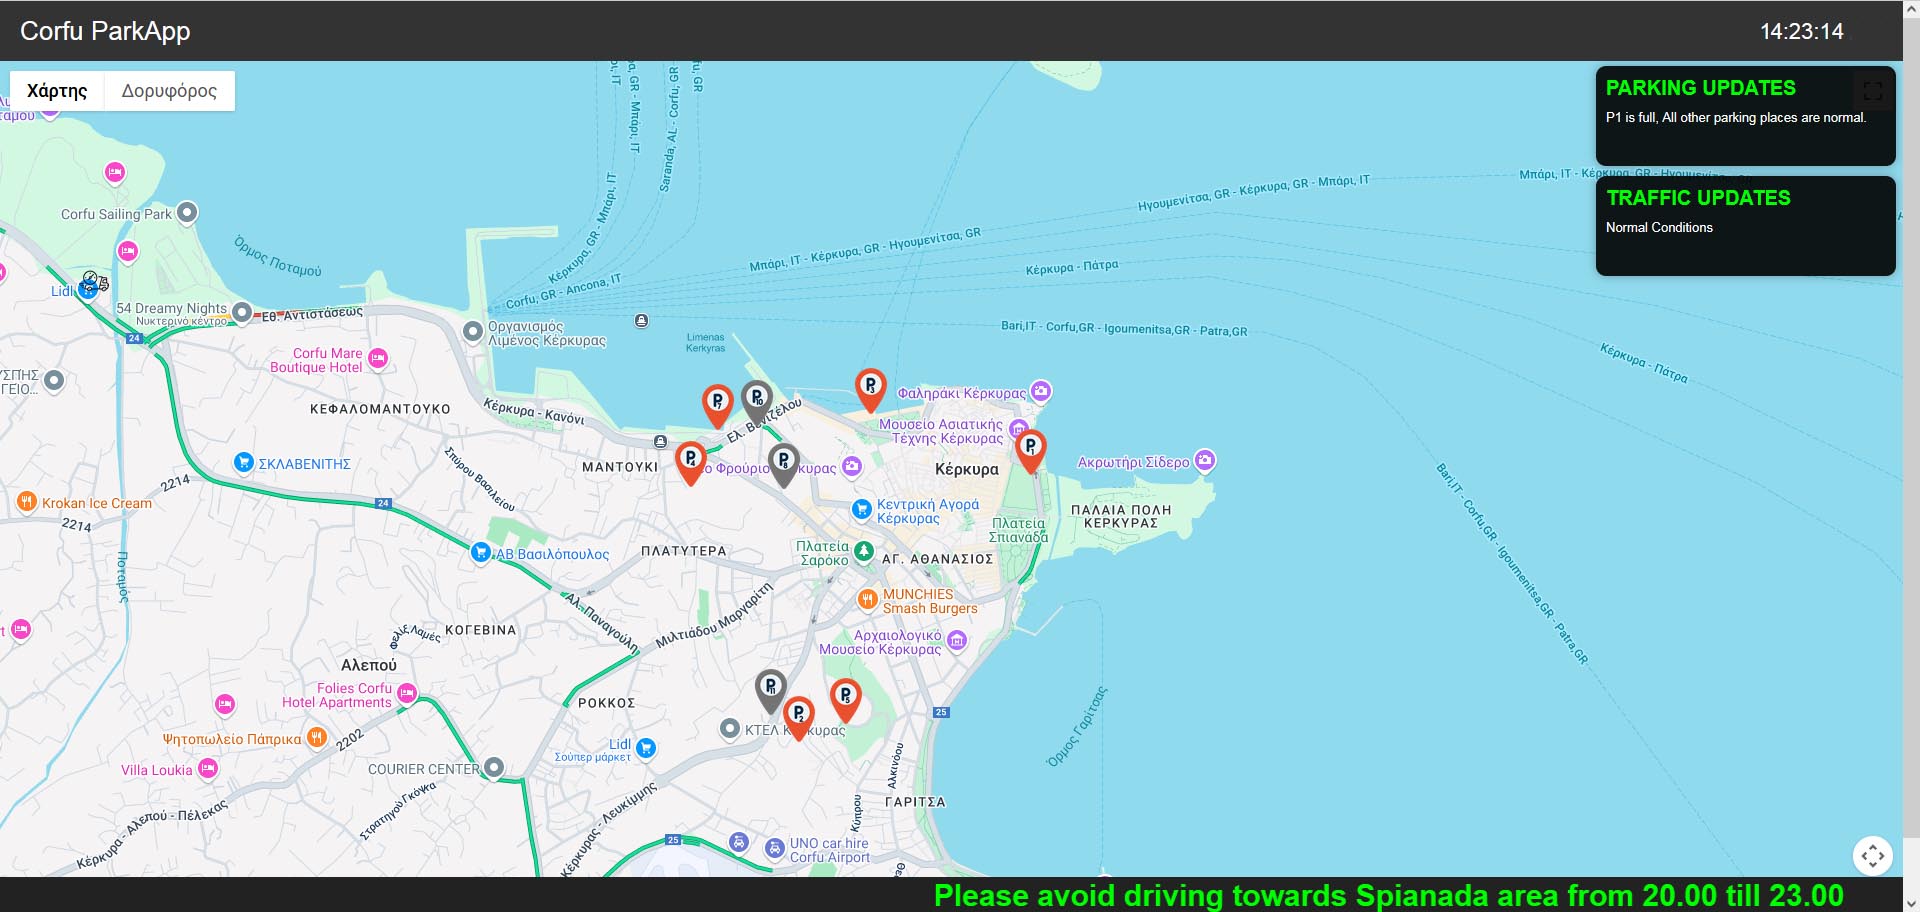Select the P5 parking pin
Viewport: 1920px width, 912px height.
pos(846,696)
